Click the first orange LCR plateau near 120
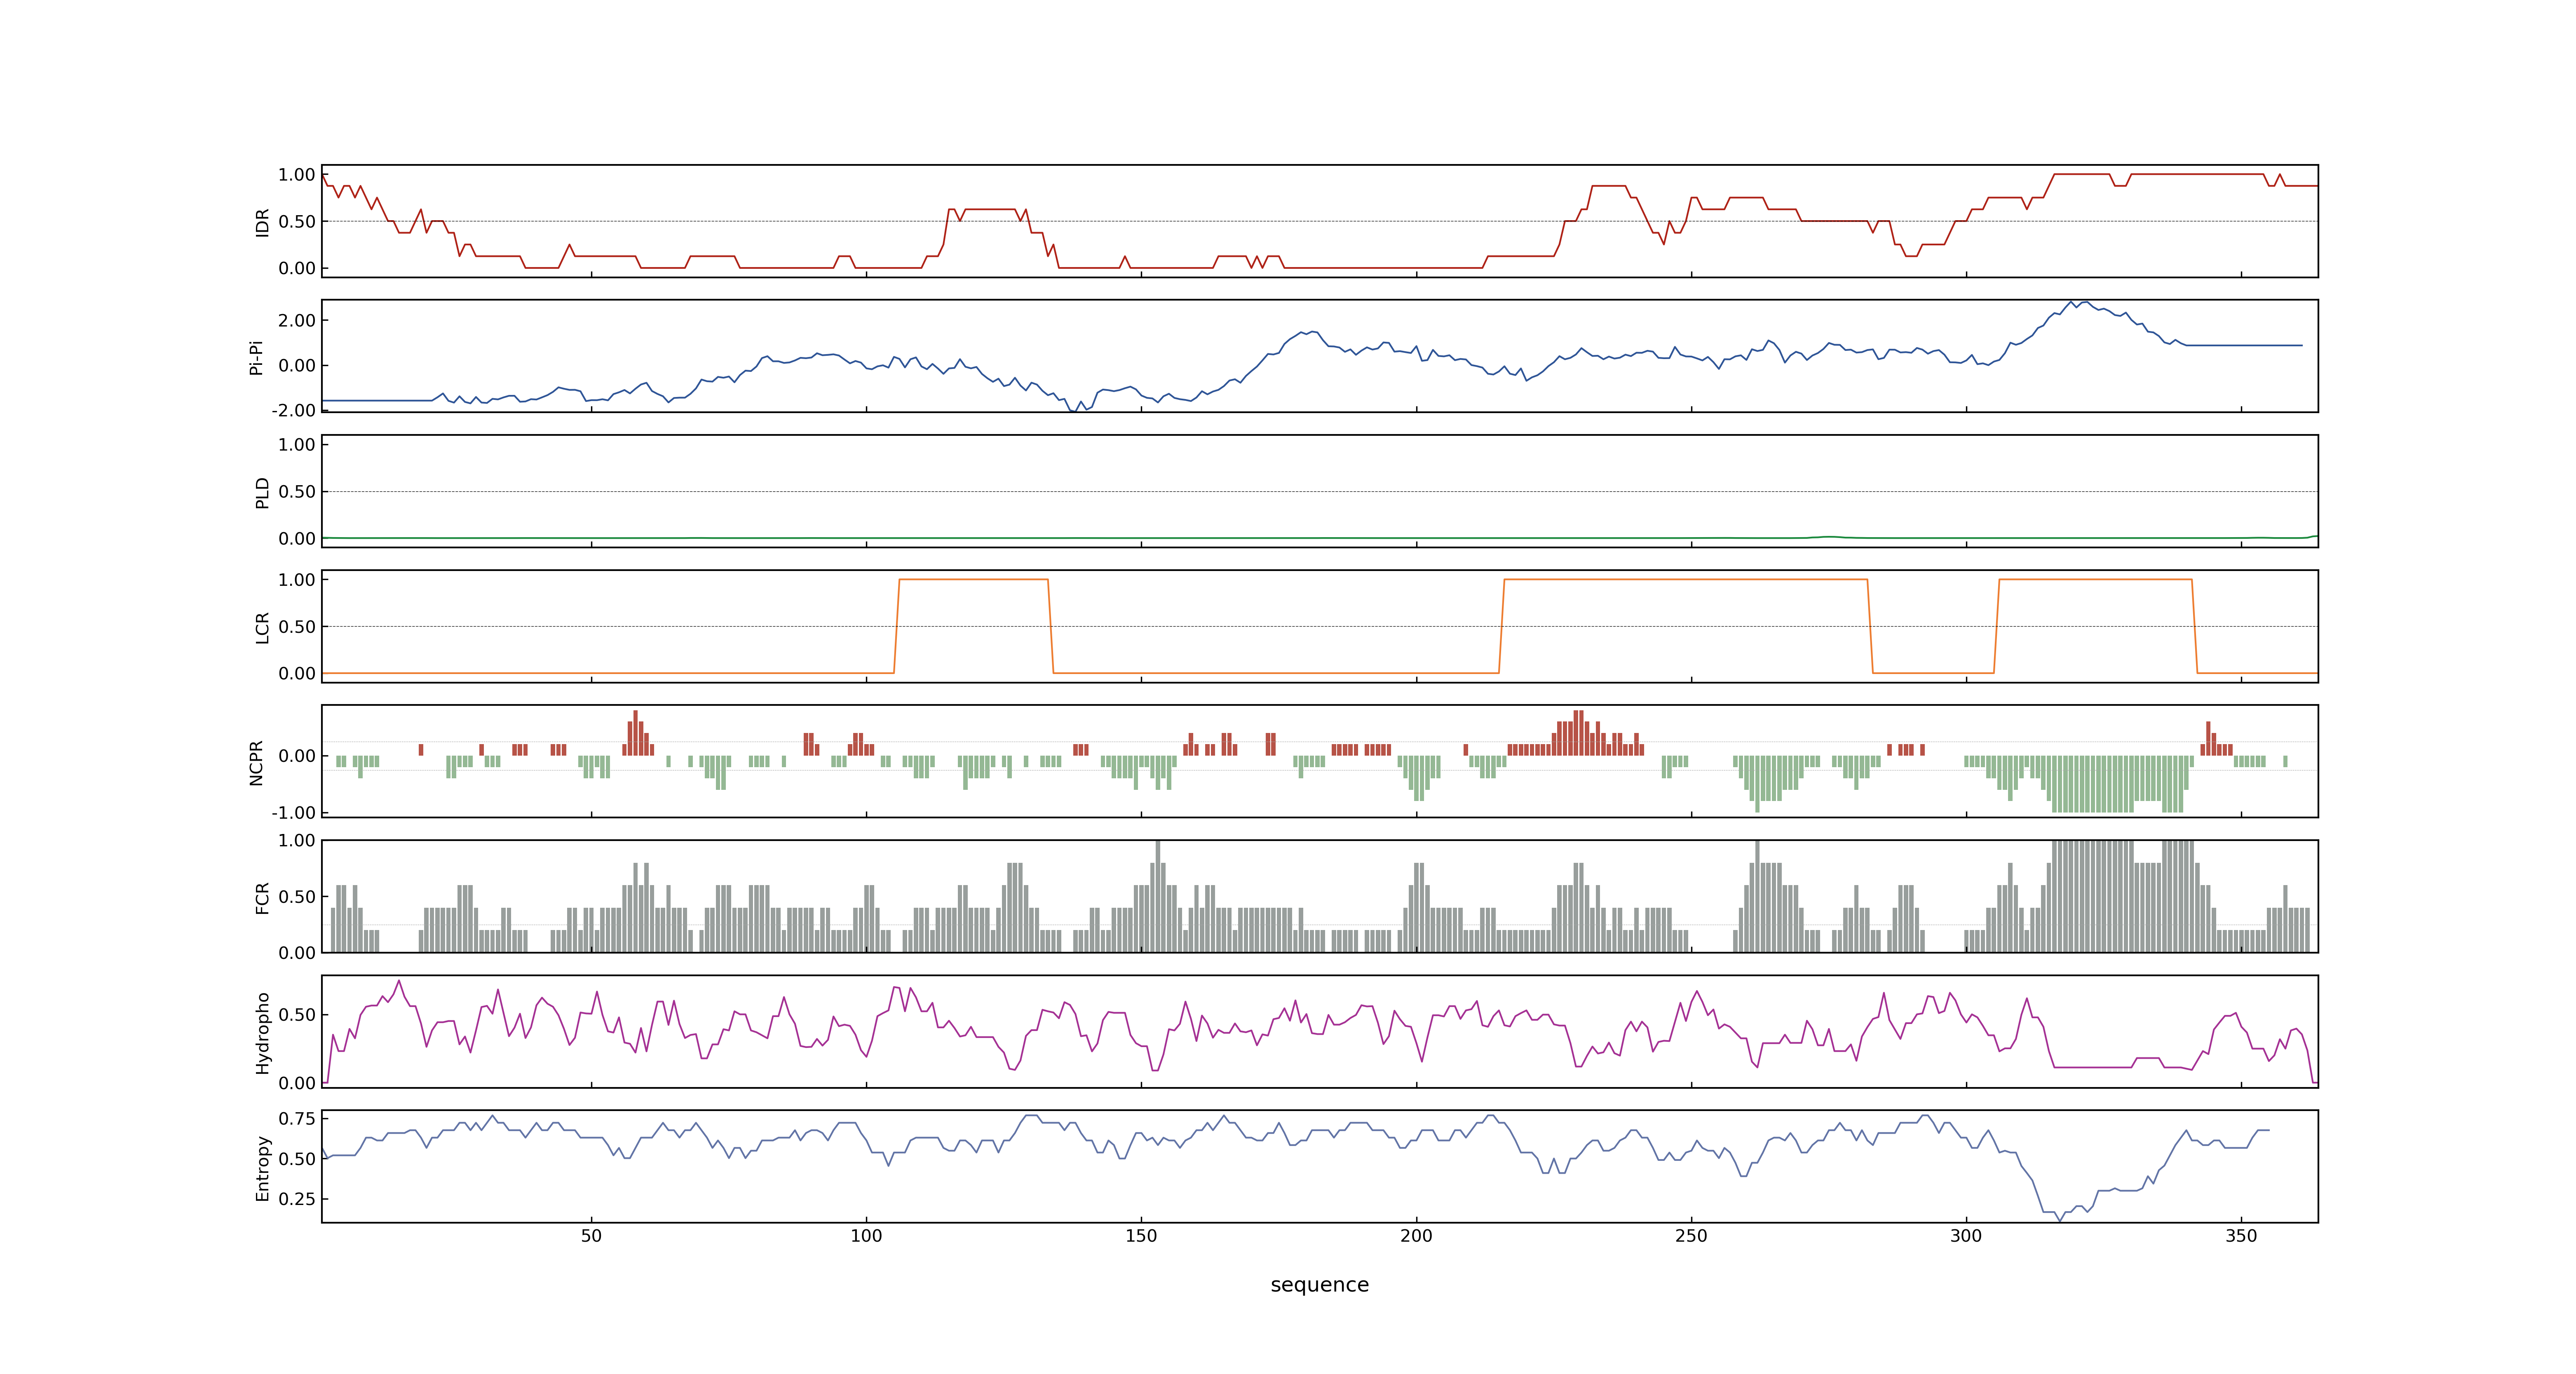This screenshot has height=1374, width=2576. [x=973, y=580]
